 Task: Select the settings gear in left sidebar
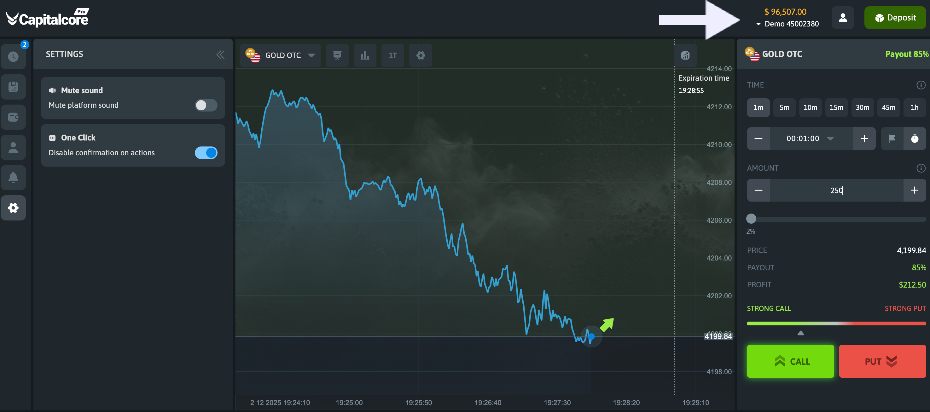[13, 208]
